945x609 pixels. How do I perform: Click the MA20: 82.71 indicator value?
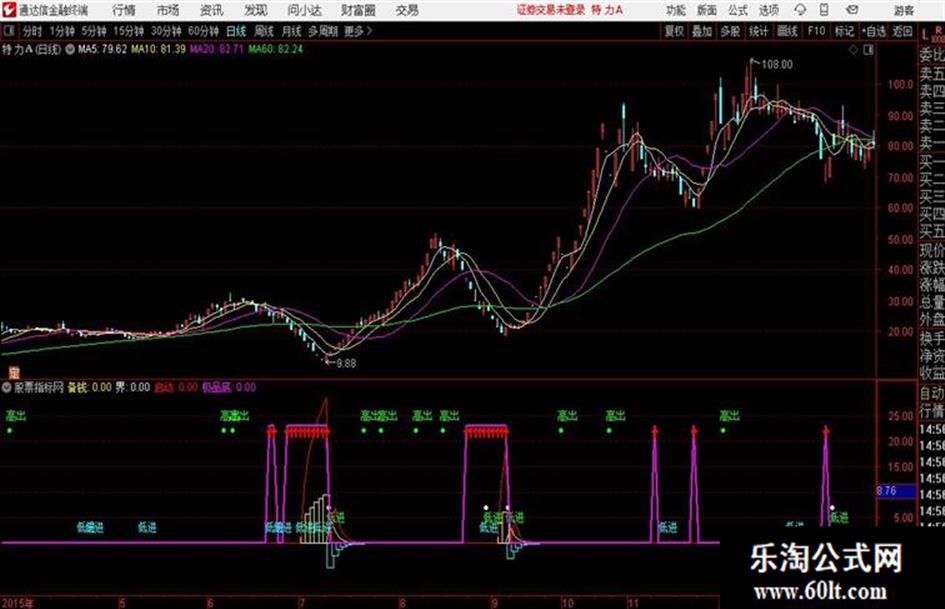[x=216, y=49]
